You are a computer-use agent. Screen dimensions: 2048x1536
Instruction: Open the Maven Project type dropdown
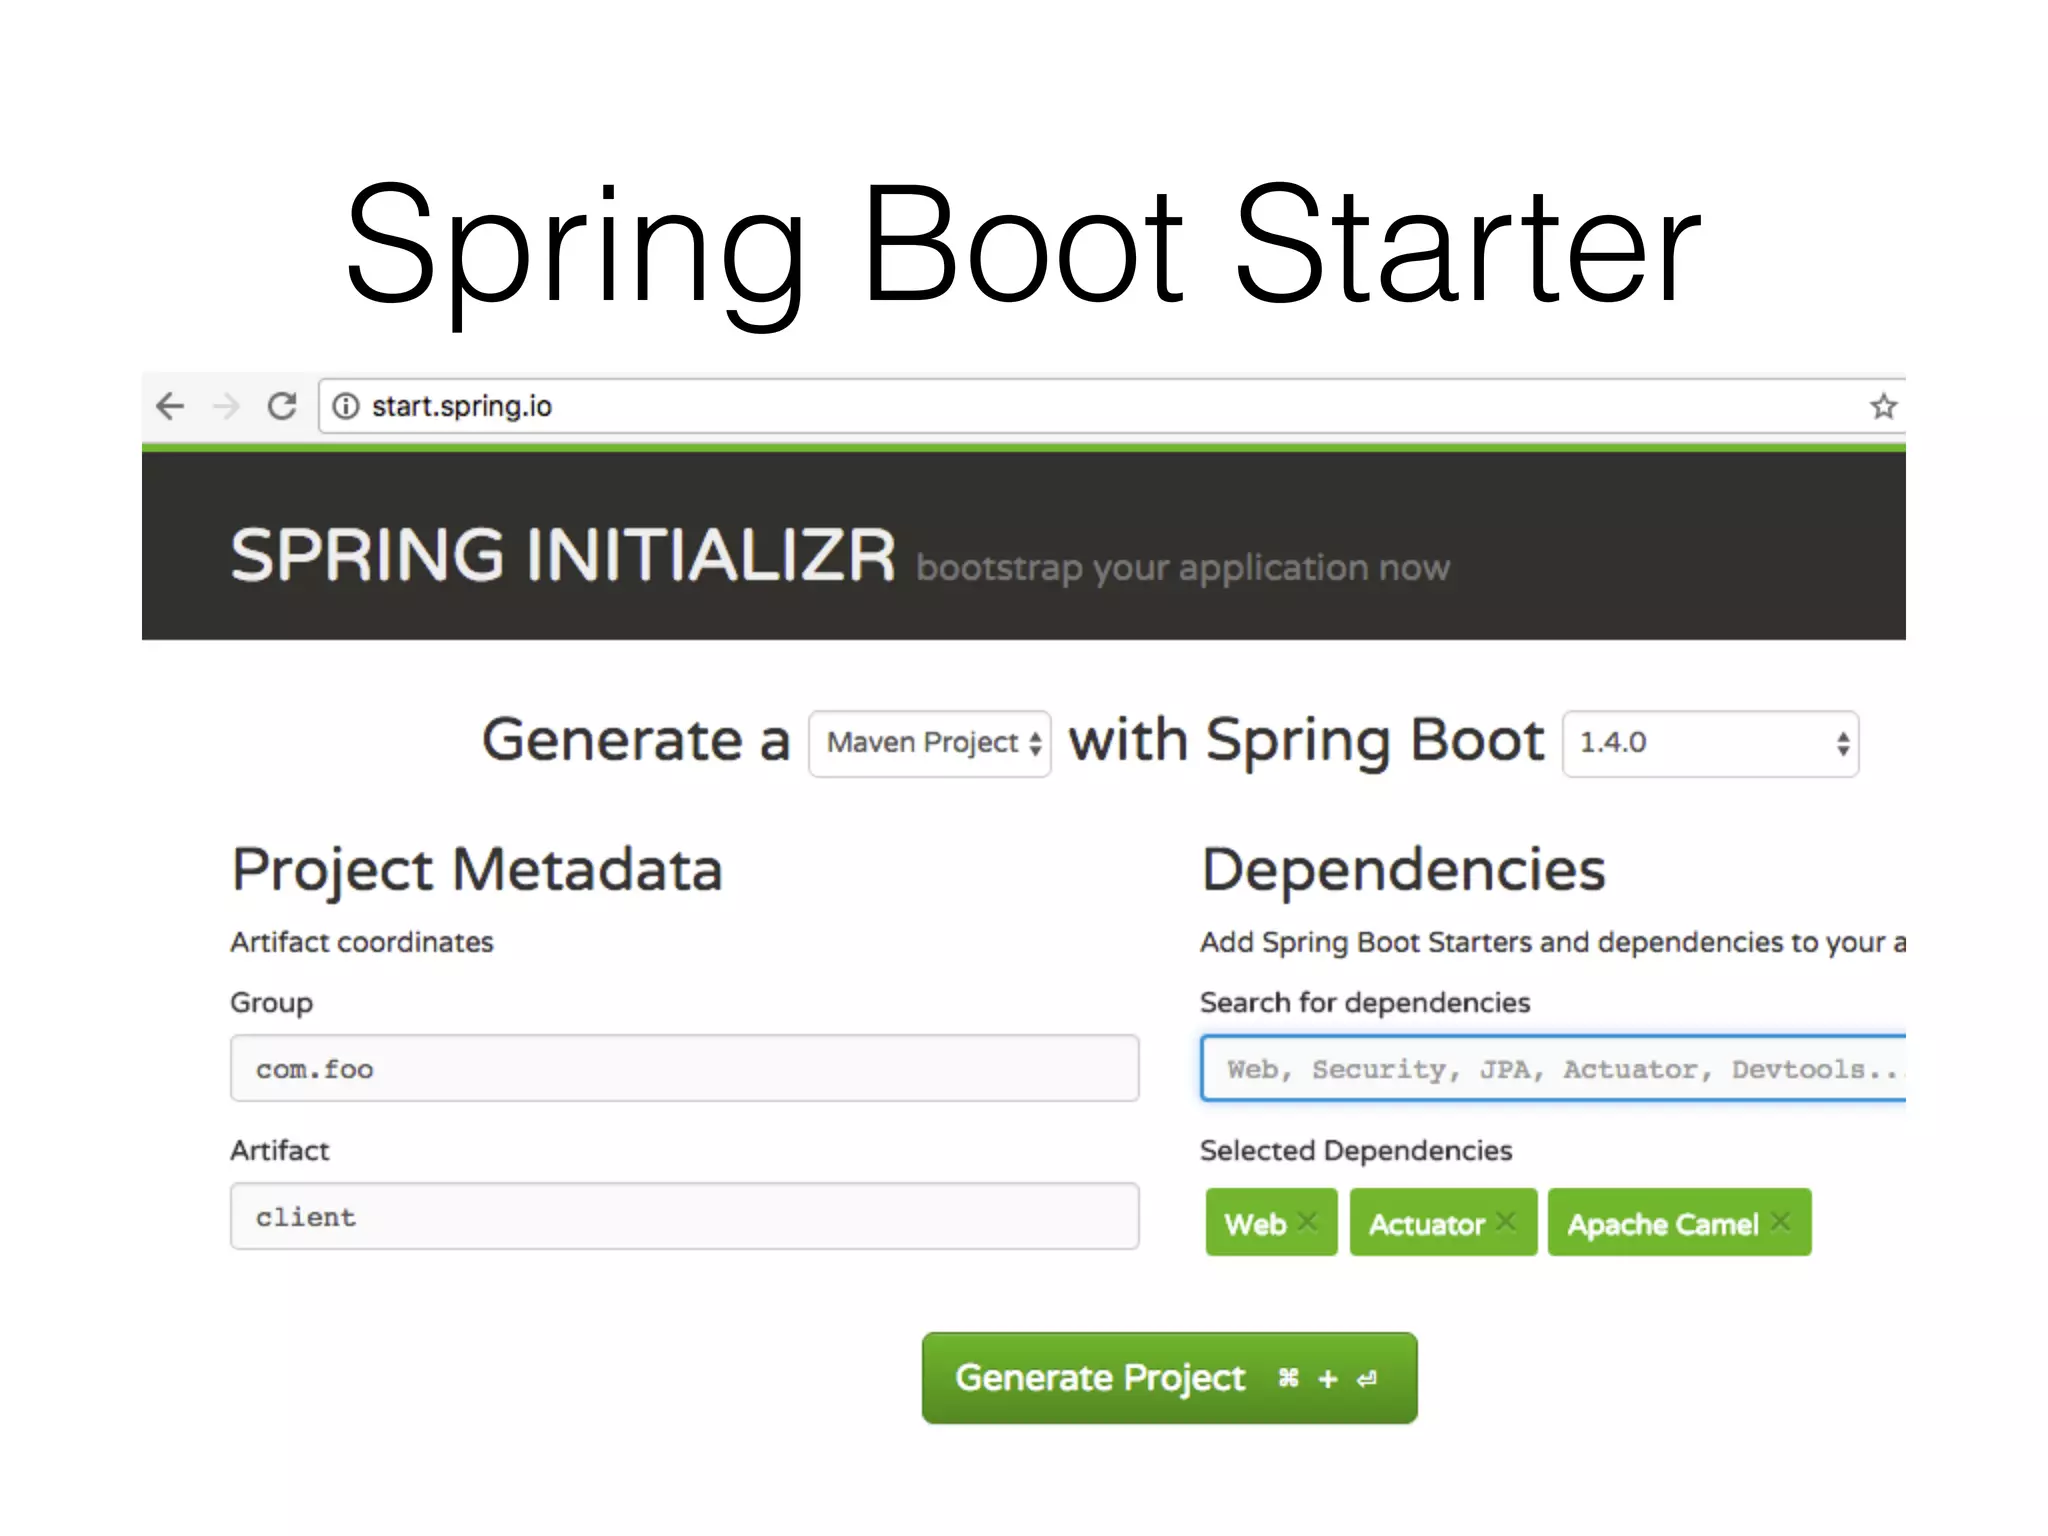(929, 743)
